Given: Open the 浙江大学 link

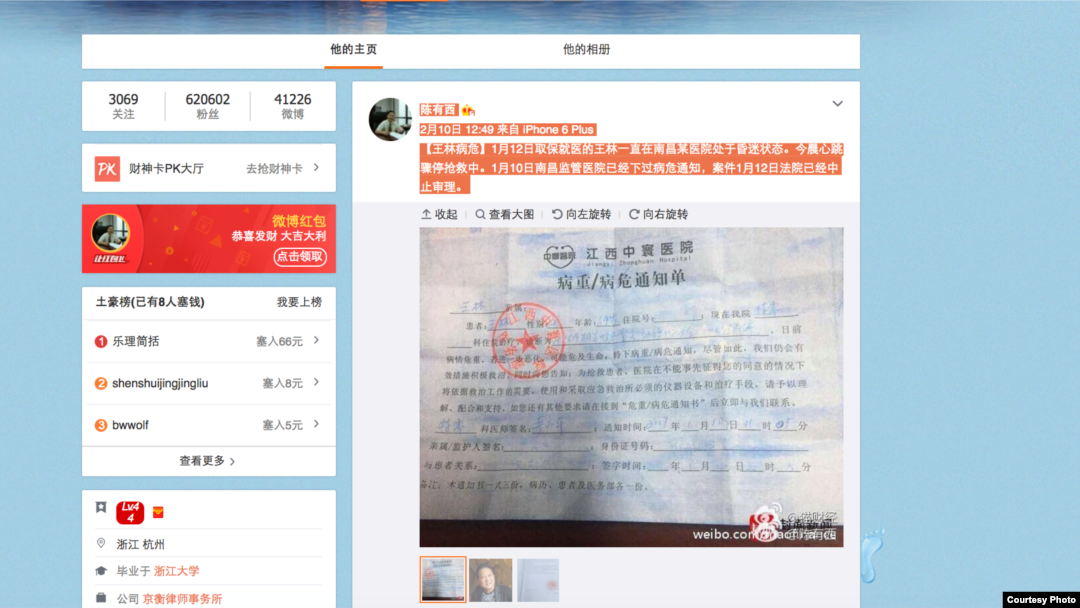Looking at the screenshot, I should pos(176,572).
